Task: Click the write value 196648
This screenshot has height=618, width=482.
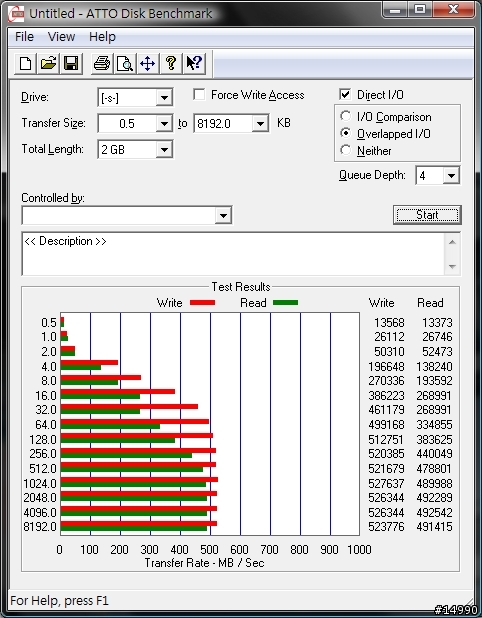Action: tap(386, 367)
